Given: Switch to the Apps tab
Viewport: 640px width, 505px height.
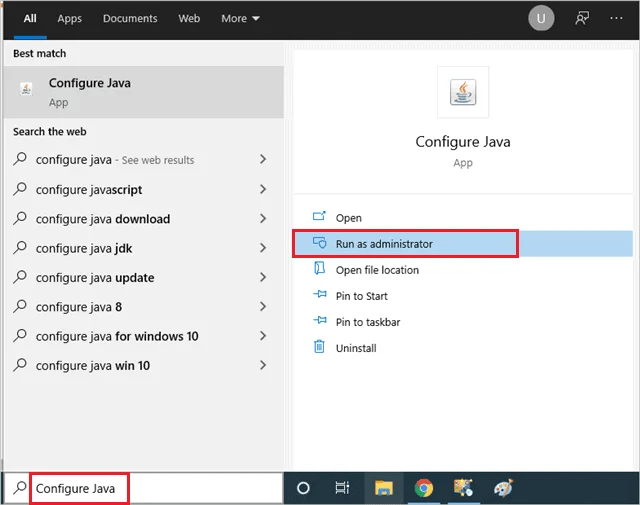Looking at the screenshot, I should coord(69,19).
